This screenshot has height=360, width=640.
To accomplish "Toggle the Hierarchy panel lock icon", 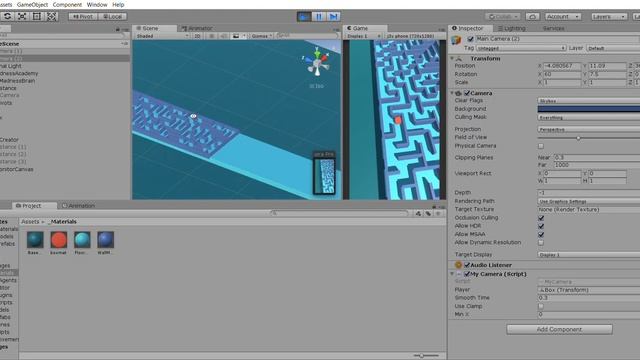I will (118, 29).
